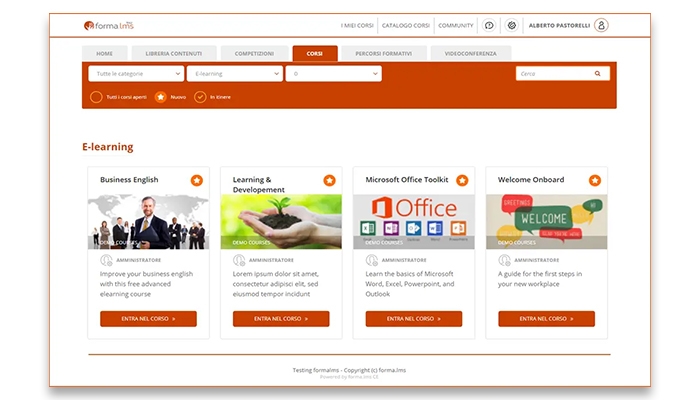
Task: Switch to the HOME tab
Action: [x=104, y=54]
